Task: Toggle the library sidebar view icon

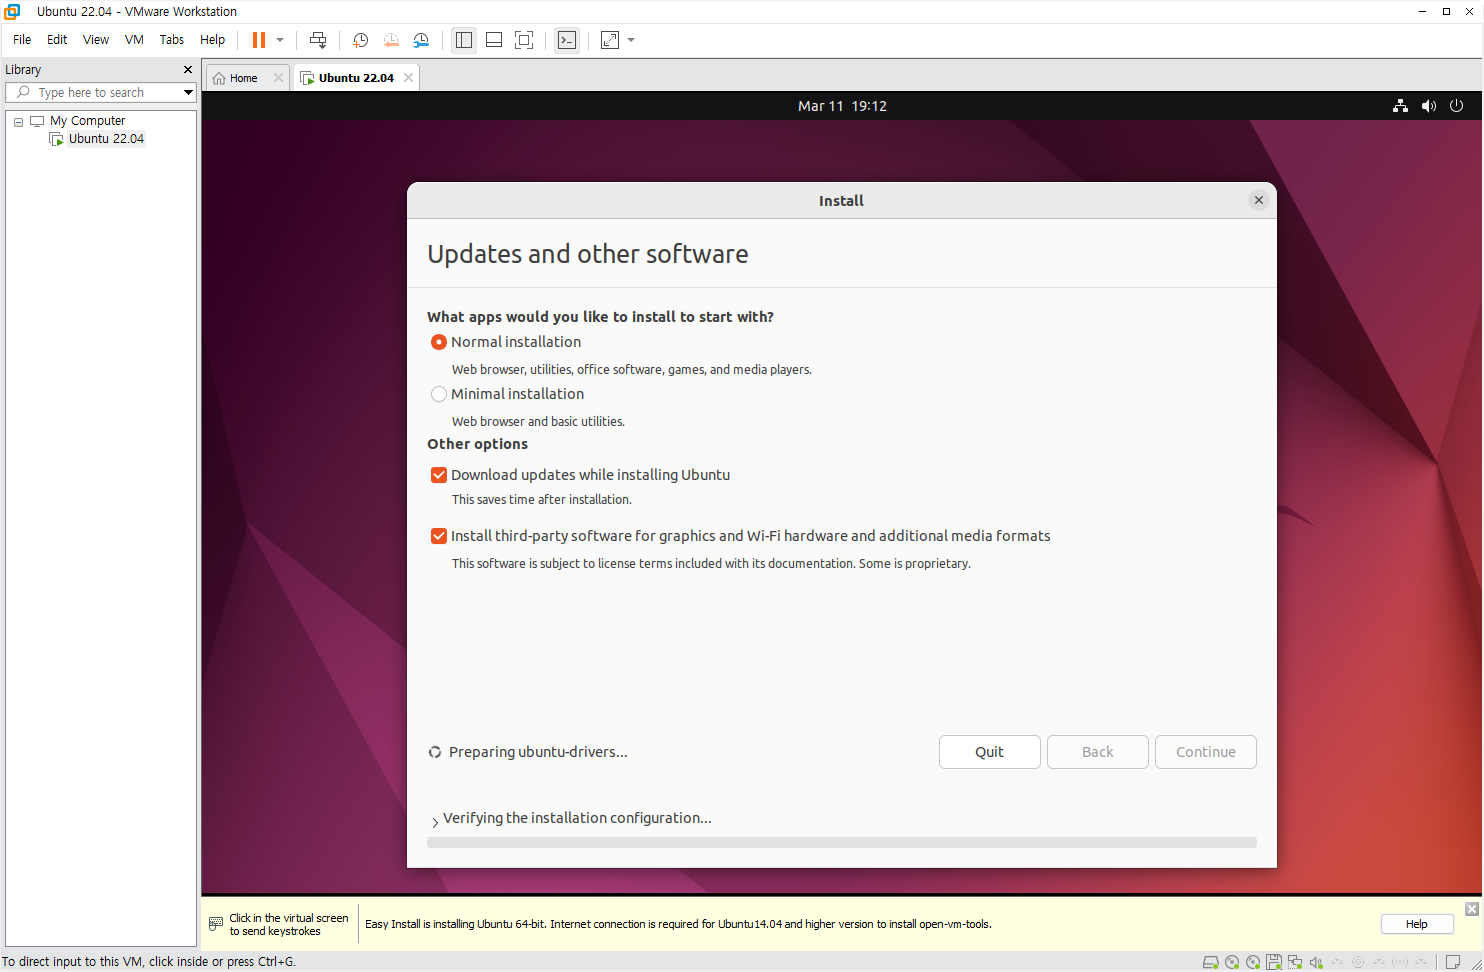Action: [464, 40]
